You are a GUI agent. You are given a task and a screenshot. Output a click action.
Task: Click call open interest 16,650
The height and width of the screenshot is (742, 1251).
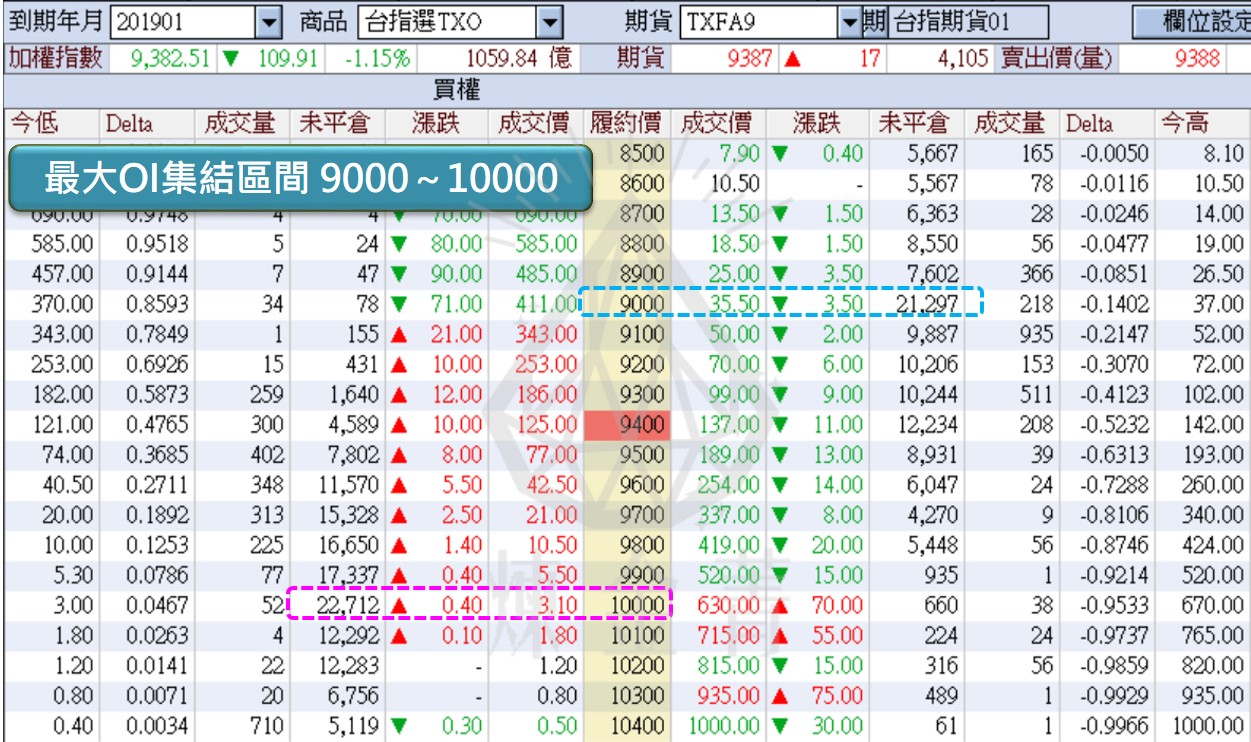point(349,545)
